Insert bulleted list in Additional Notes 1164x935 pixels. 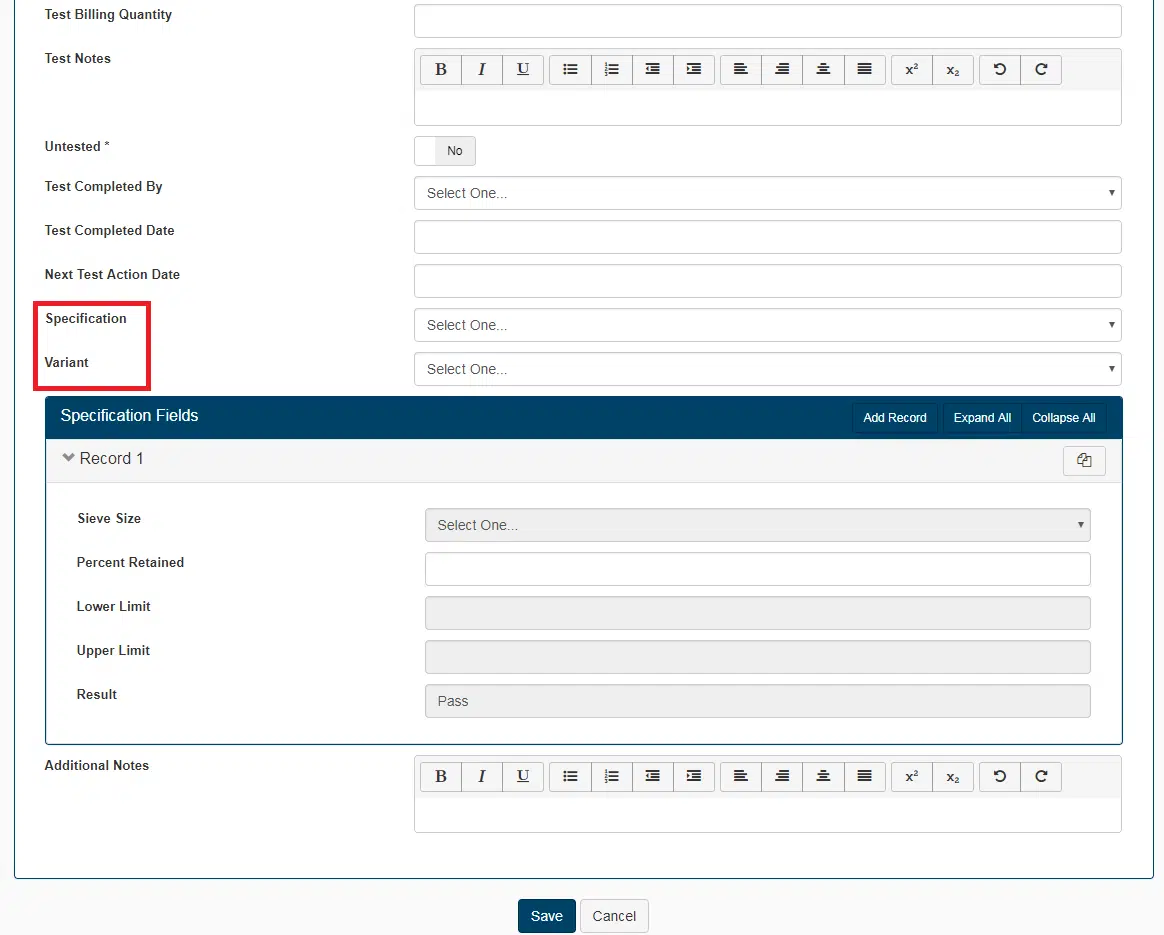(570, 777)
